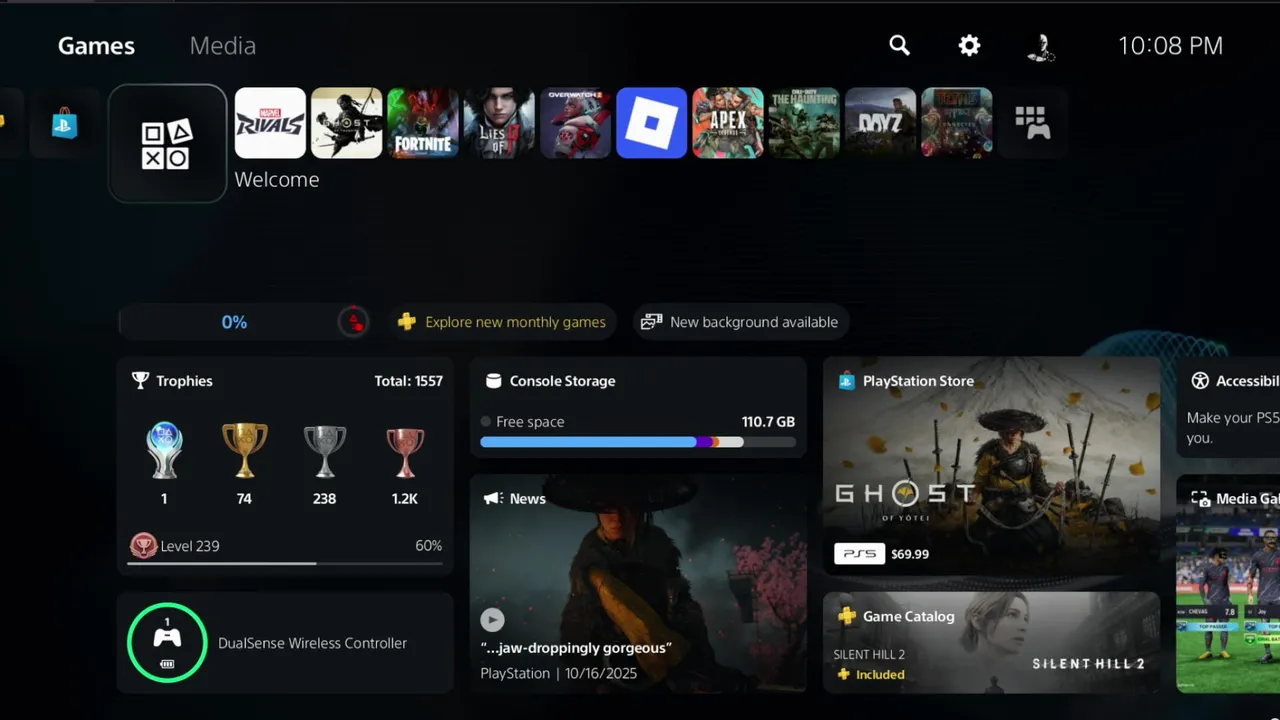
Task: Open the search magnifier icon
Action: [x=900, y=46]
